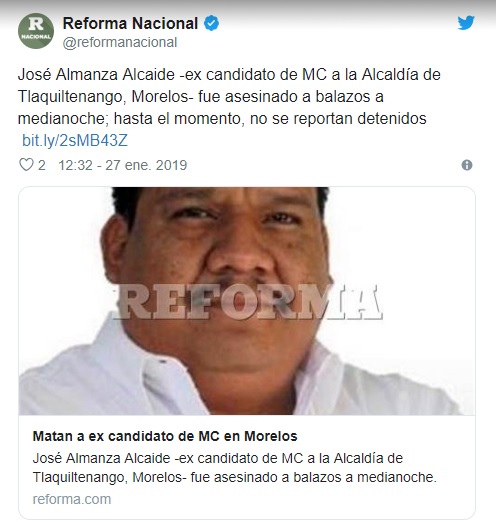496x522 pixels.
Task: Follow the bit.ly/2sMB43Z short link
Action: click(75, 141)
